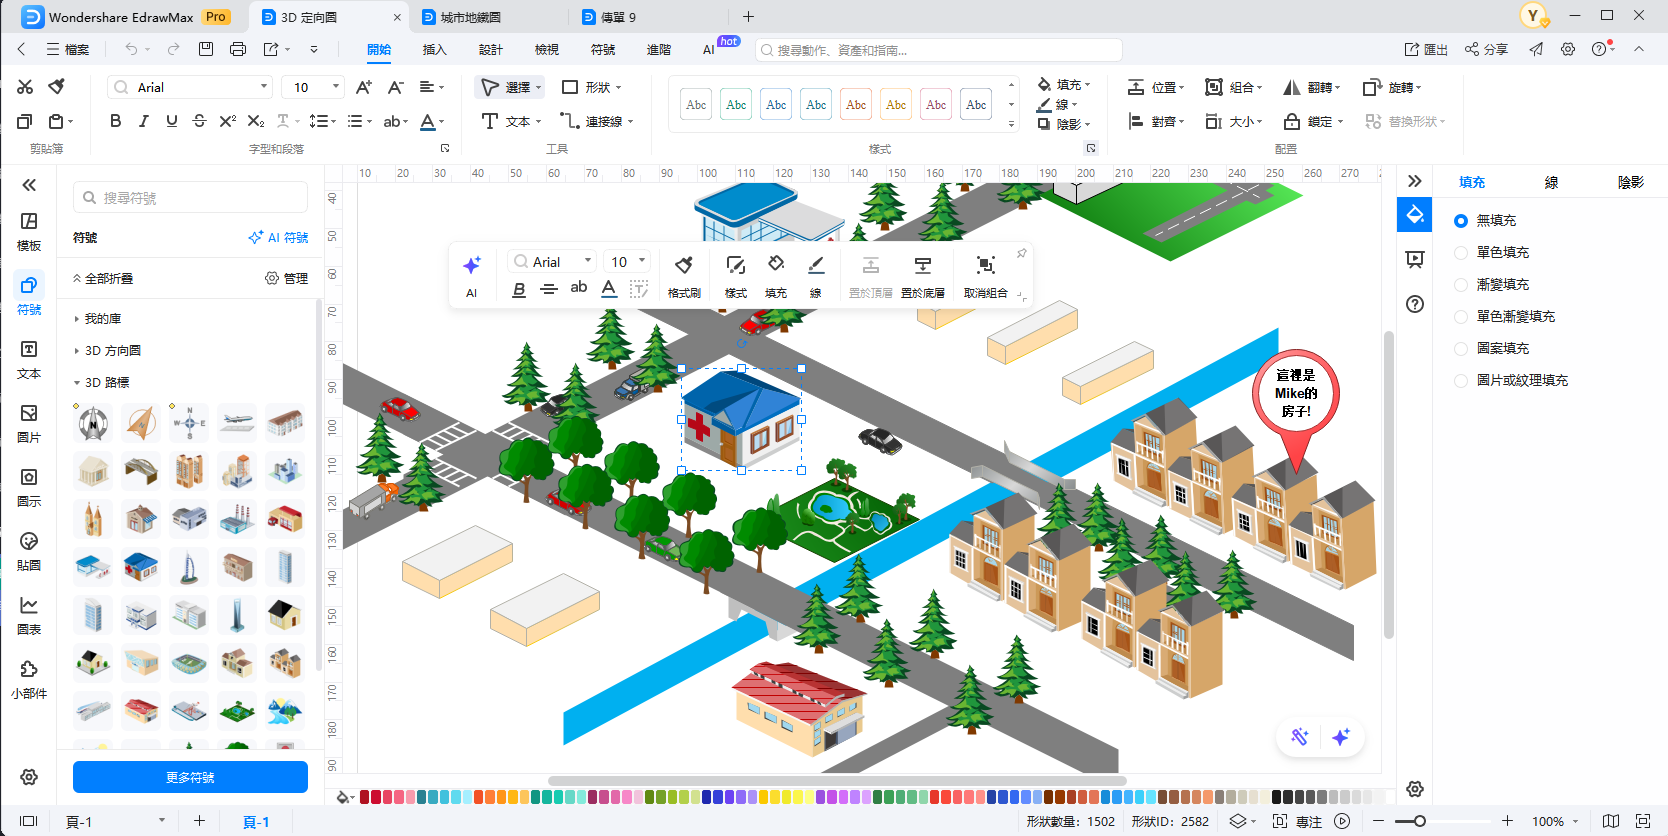Viewport: 1668px width, 836px height.
Task: Choose the pattern fill radio option
Action: click(x=1461, y=349)
